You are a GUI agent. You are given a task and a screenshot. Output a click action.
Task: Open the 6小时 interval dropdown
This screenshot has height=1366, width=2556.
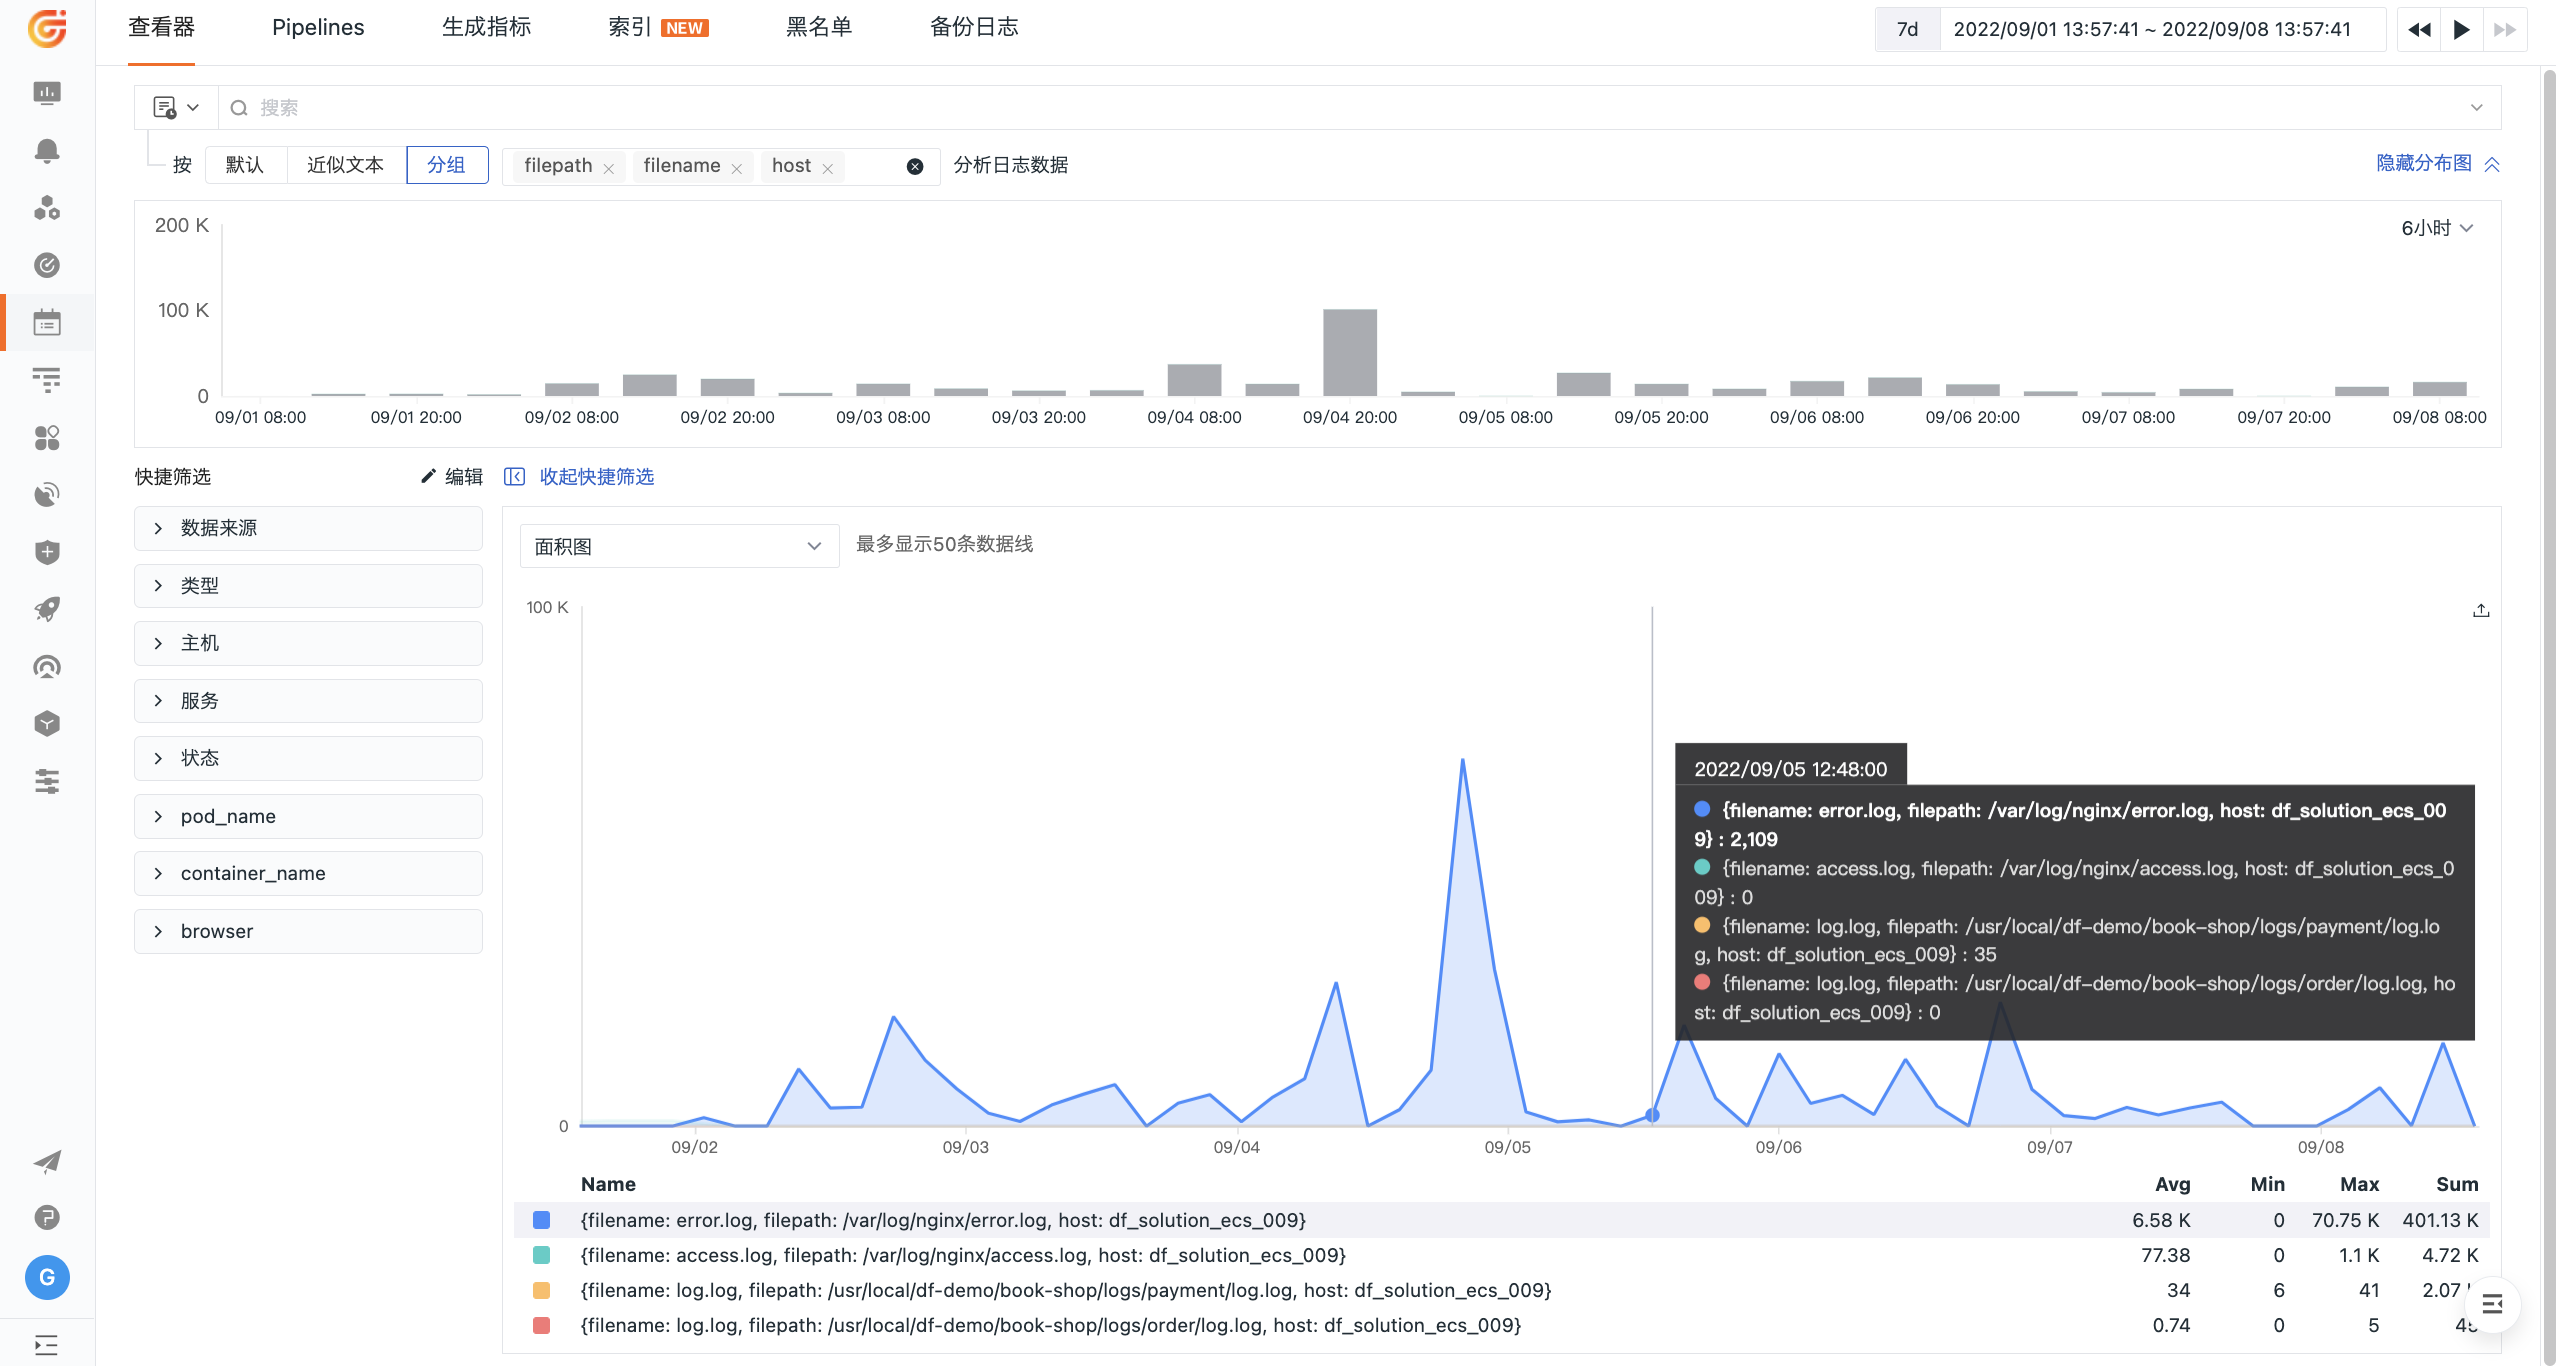click(2437, 228)
